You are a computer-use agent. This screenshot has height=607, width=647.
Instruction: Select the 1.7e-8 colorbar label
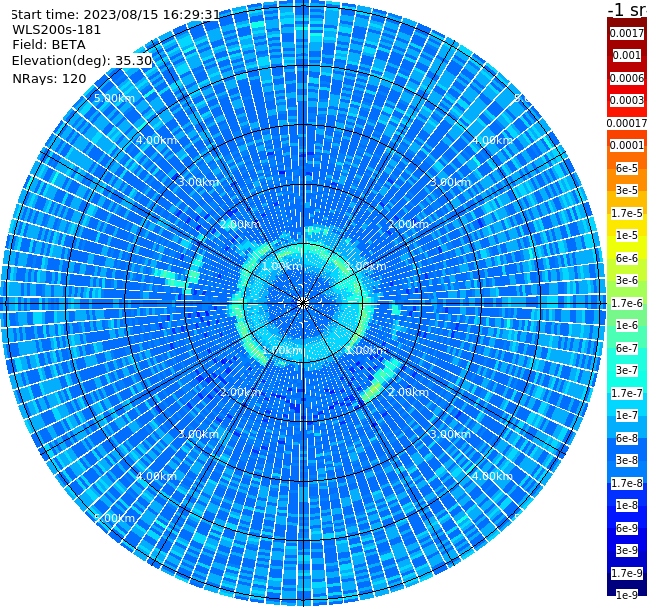pos(627,483)
